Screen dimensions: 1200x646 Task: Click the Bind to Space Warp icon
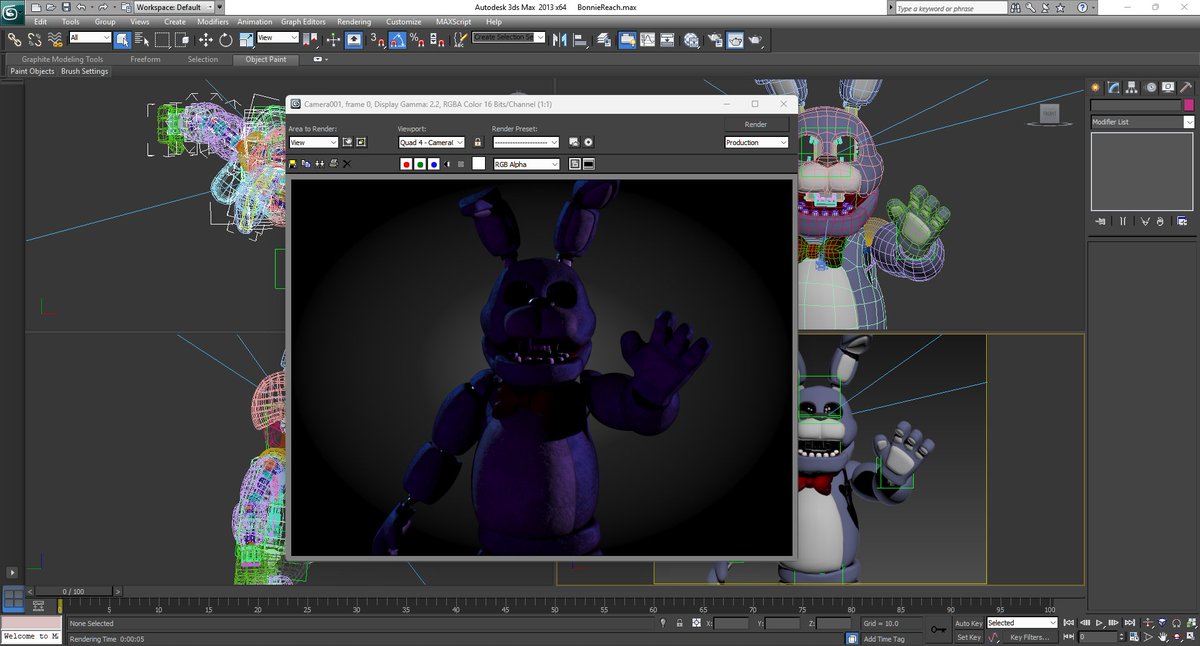pos(57,40)
